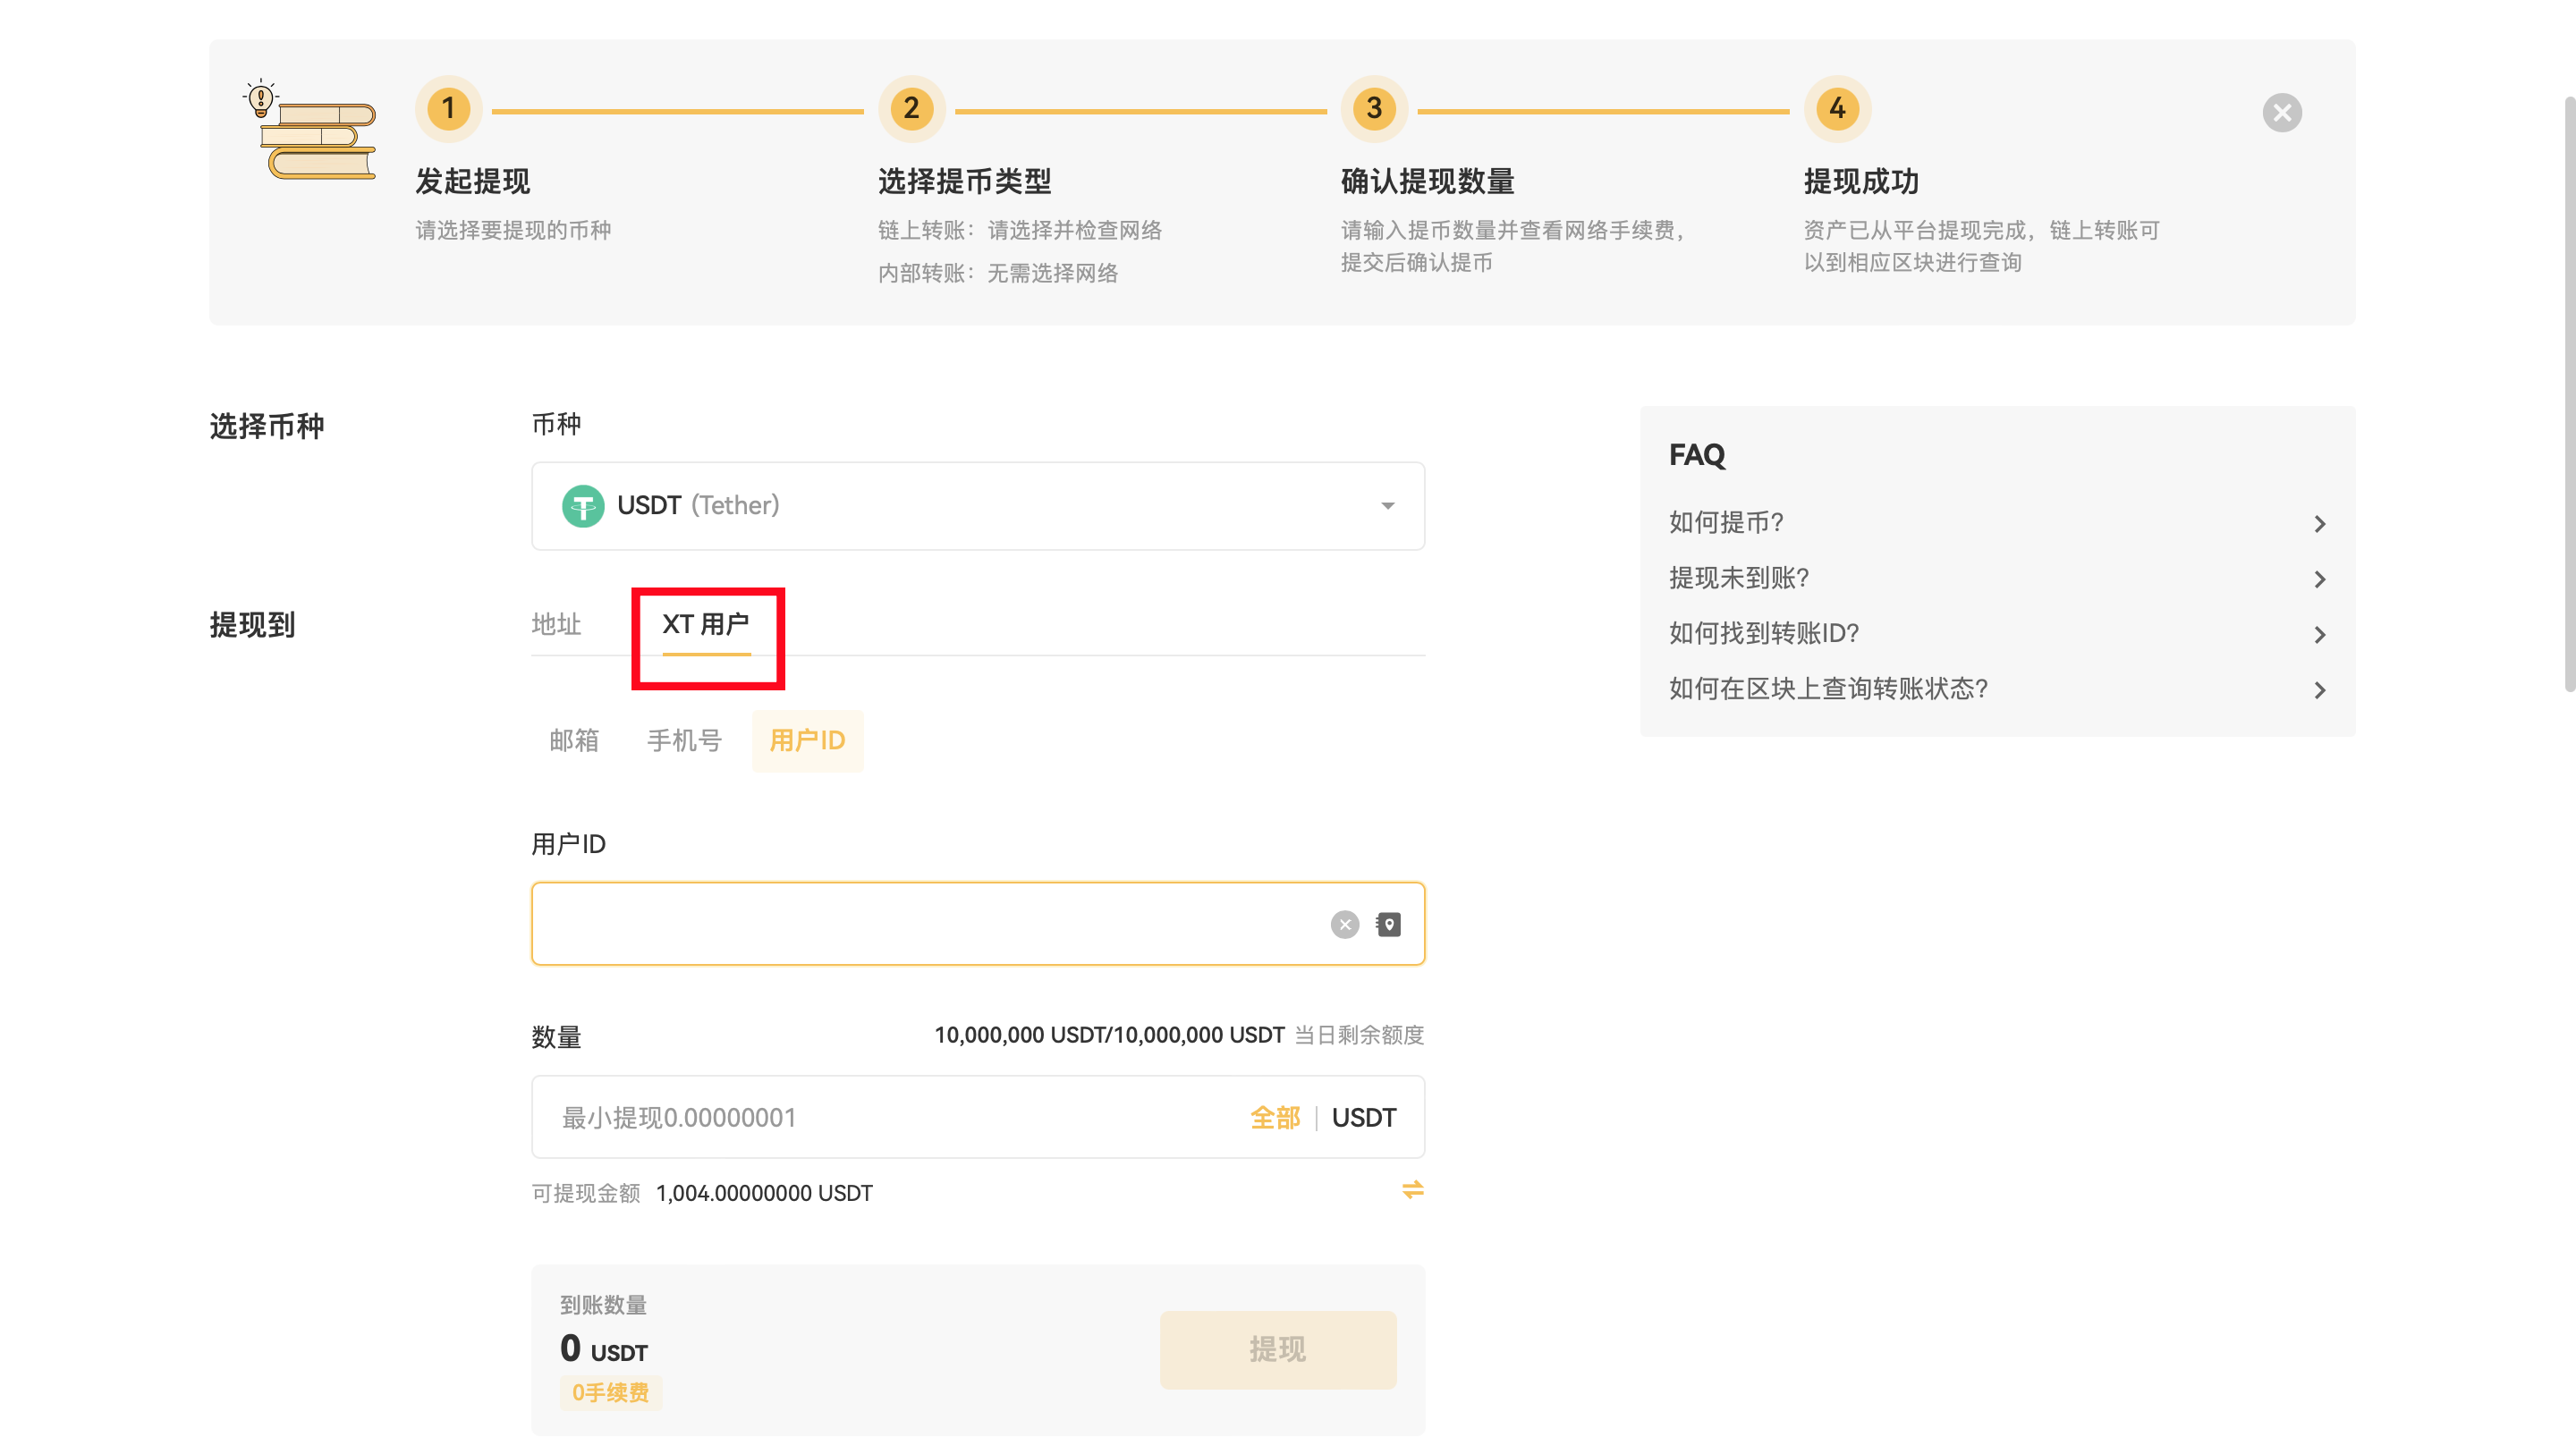The width and height of the screenshot is (2576, 1454).
Task: Click the swap arrows next to available amount
Action: tap(1412, 1189)
